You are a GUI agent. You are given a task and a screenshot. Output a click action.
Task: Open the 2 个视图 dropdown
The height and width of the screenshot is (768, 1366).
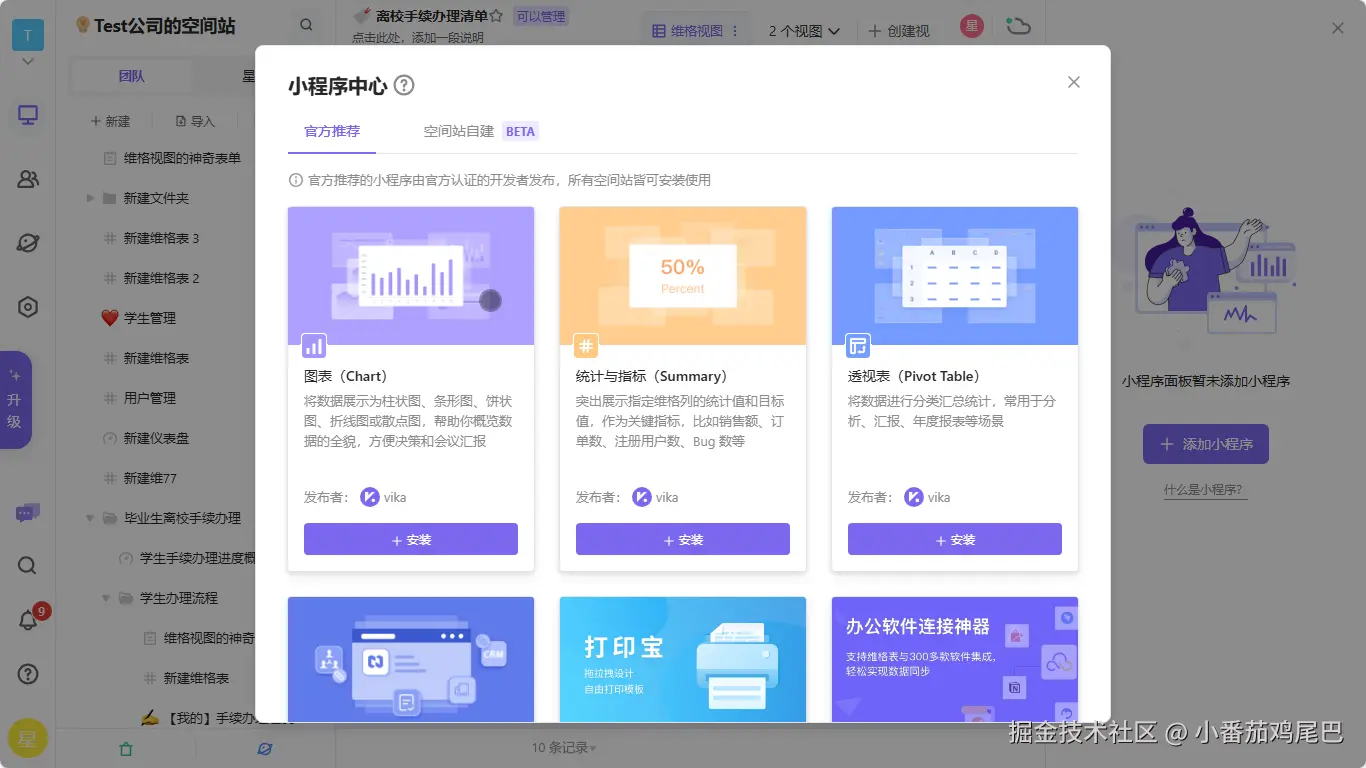pyautogui.click(x=804, y=31)
